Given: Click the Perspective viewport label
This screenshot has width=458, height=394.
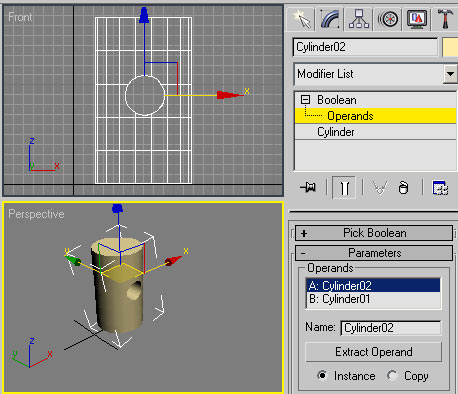Looking at the screenshot, I should click(36, 214).
